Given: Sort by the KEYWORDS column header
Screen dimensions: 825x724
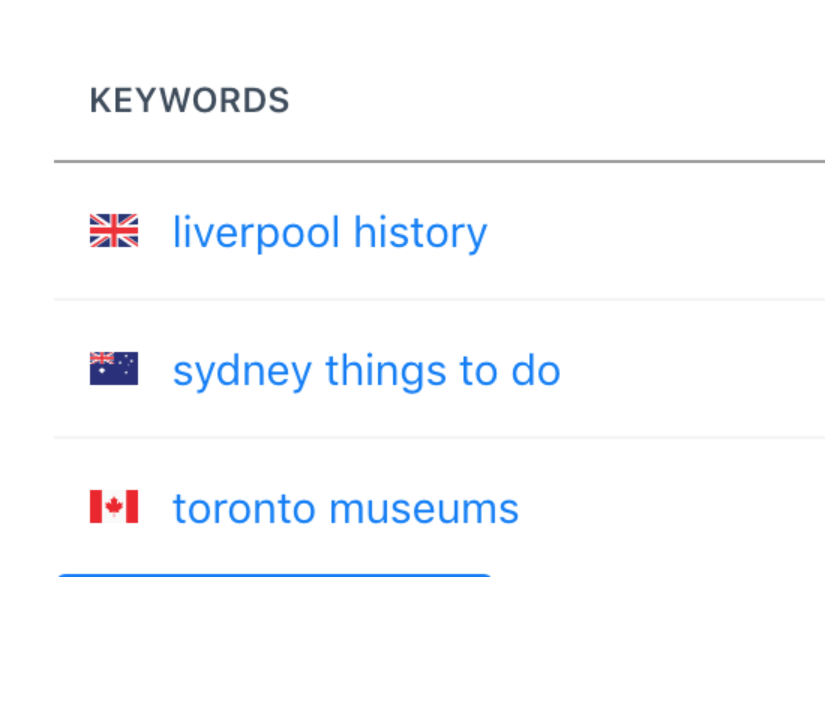Looking at the screenshot, I should pos(189,100).
